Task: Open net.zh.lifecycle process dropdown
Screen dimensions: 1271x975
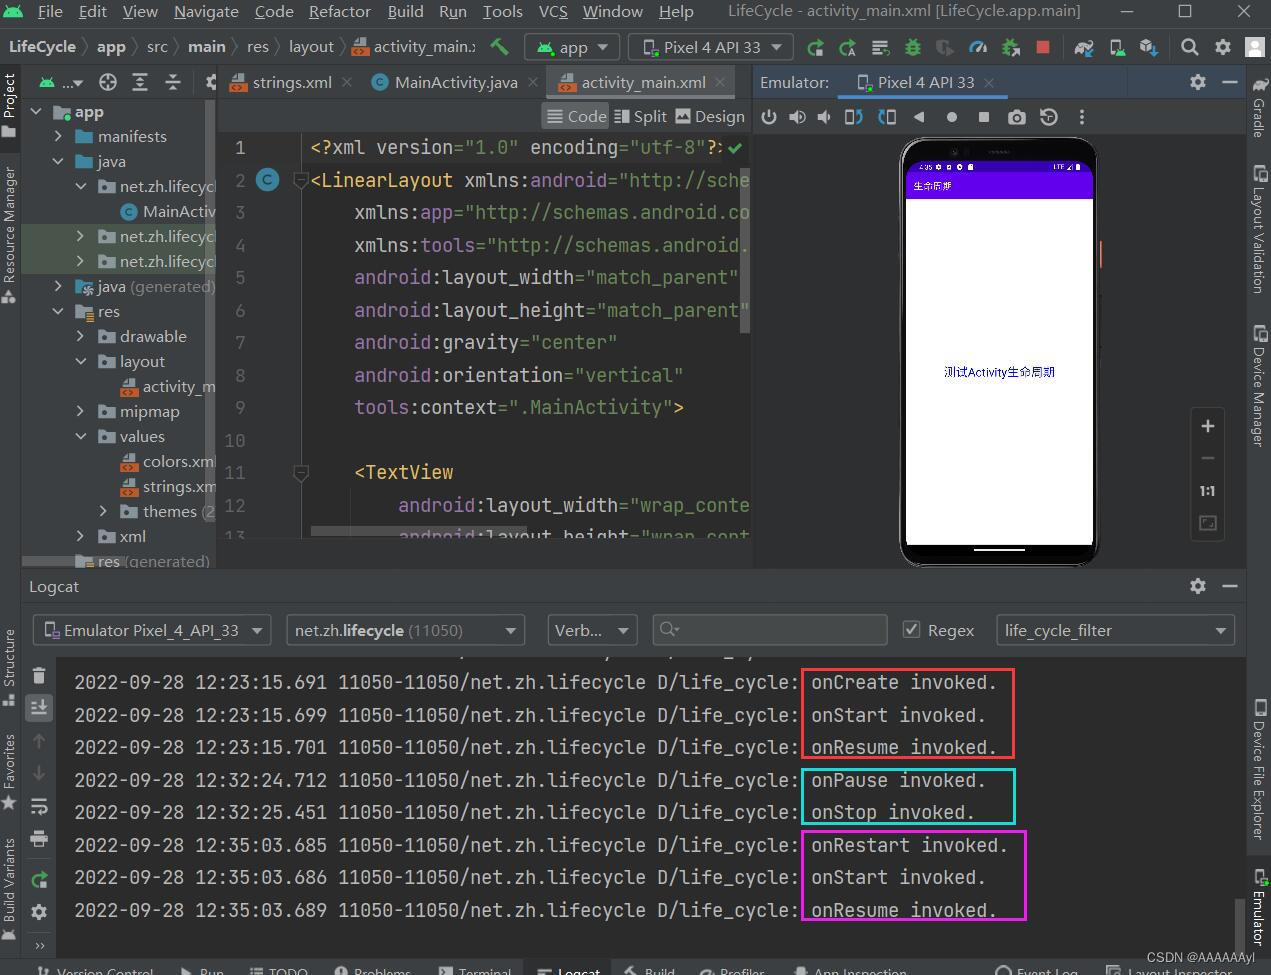Action: [x=405, y=630]
